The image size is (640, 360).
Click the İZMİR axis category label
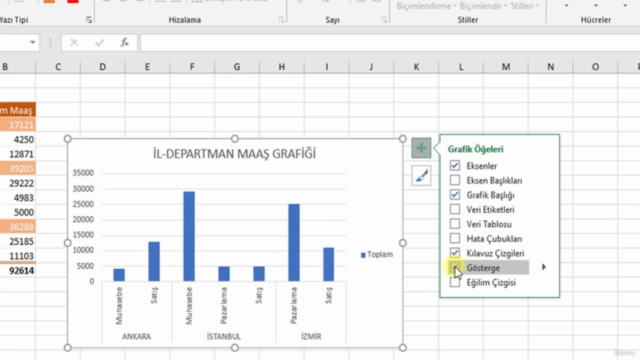click(x=311, y=336)
